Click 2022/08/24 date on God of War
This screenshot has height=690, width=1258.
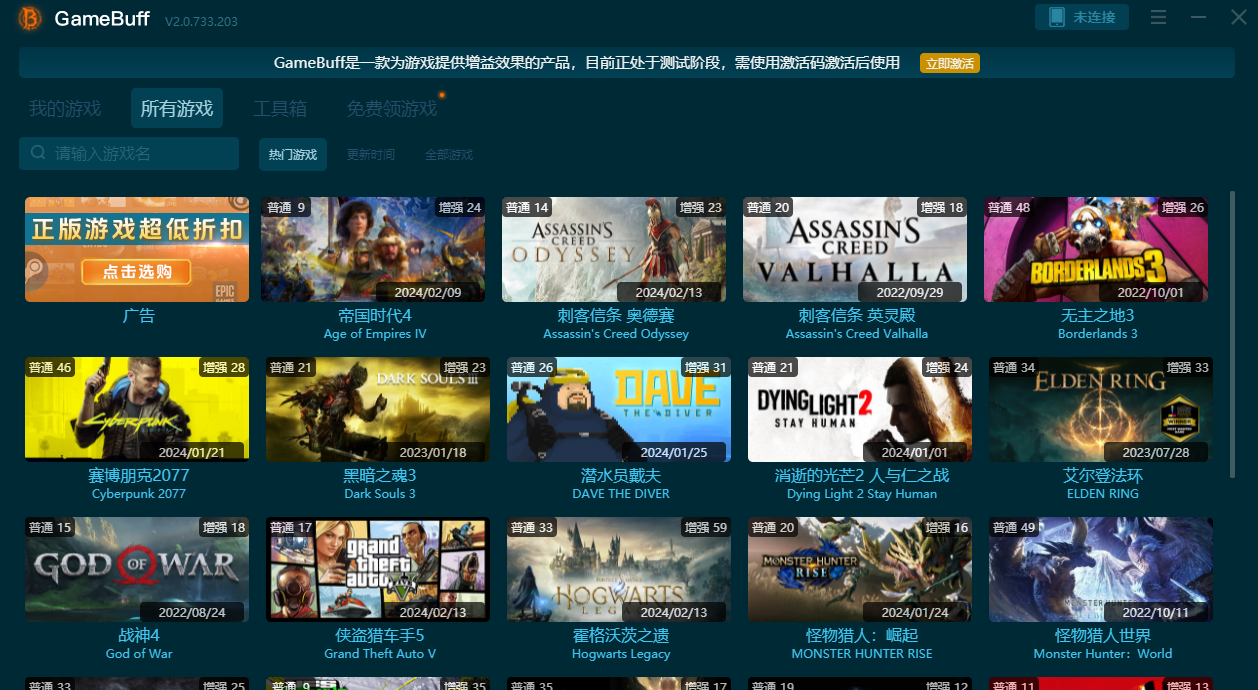tap(191, 612)
